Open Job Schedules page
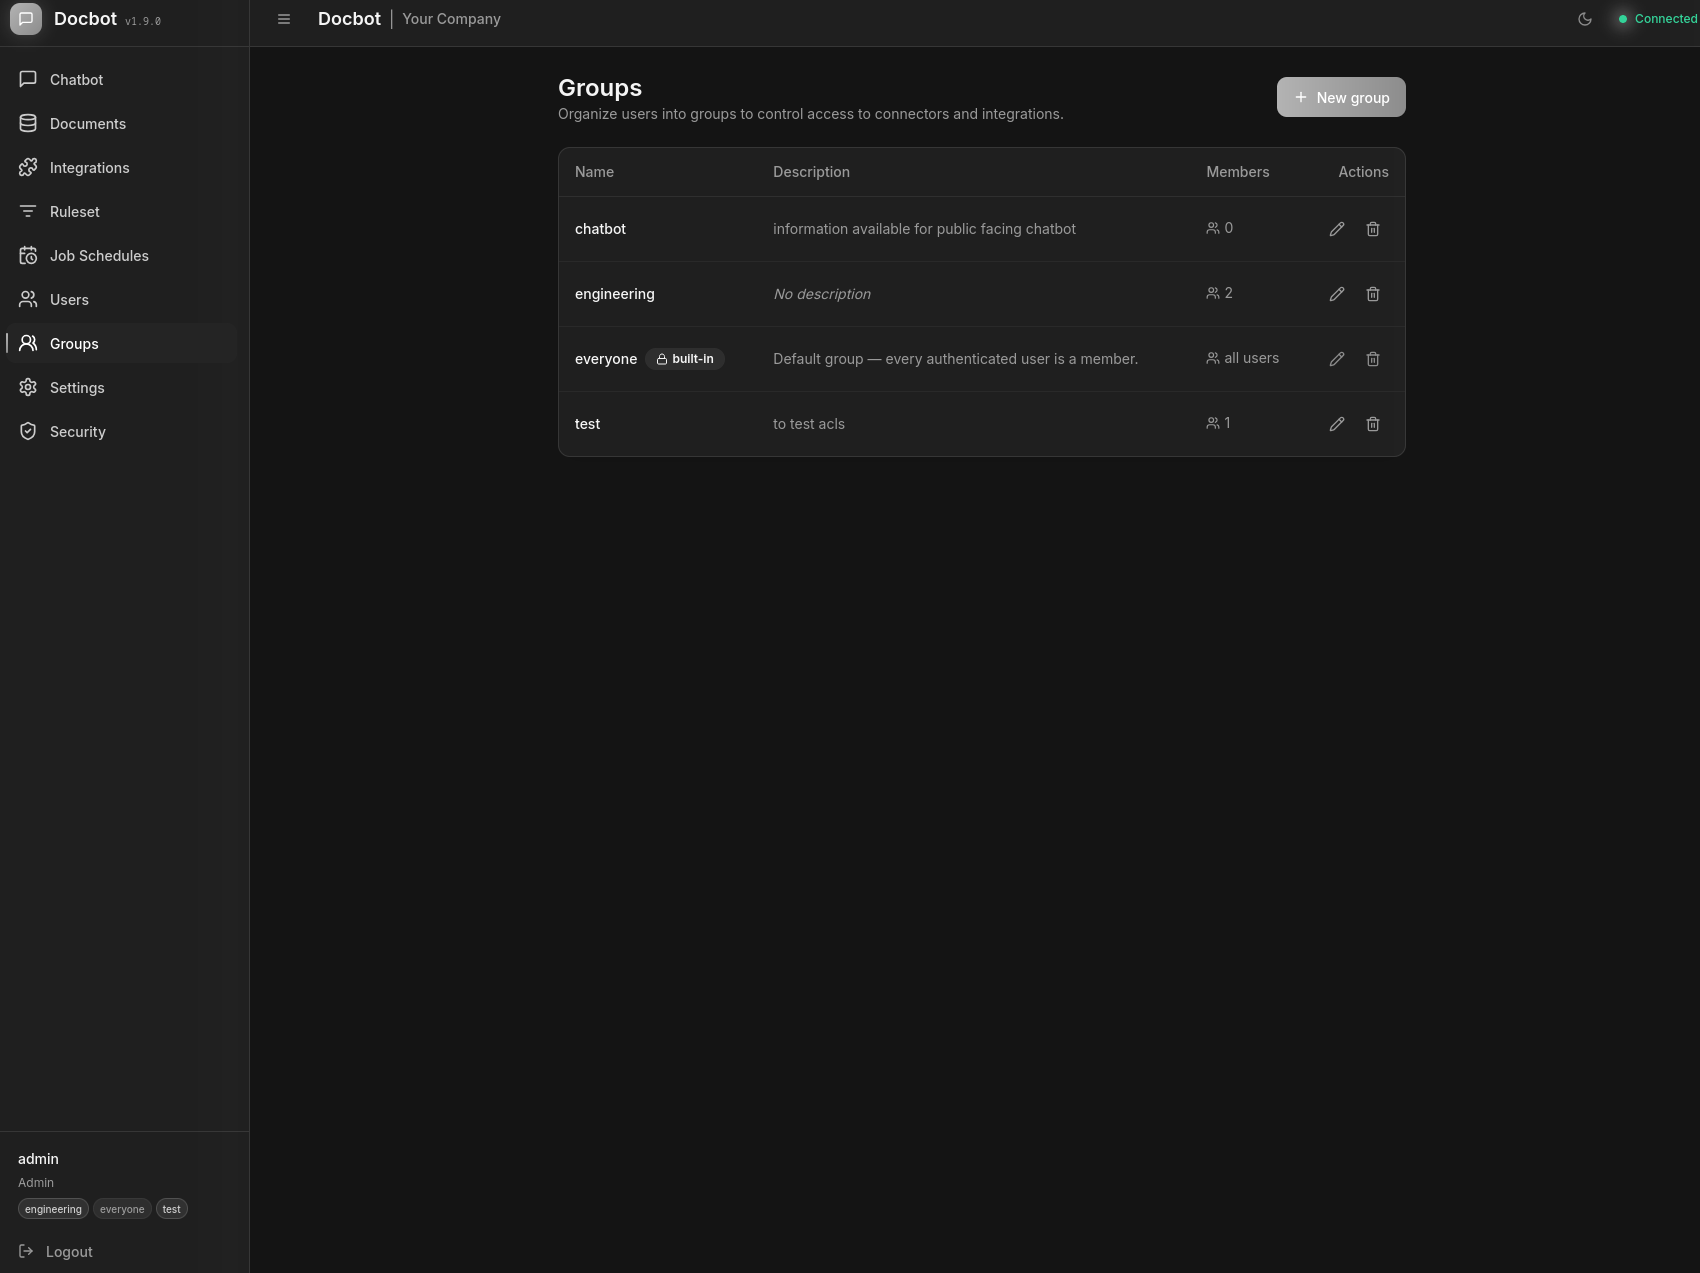This screenshot has height=1273, width=1700. 120,256
